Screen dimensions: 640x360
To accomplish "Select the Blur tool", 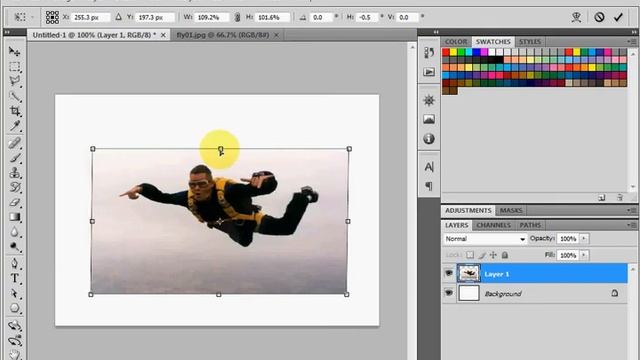I will click(14, 232).
